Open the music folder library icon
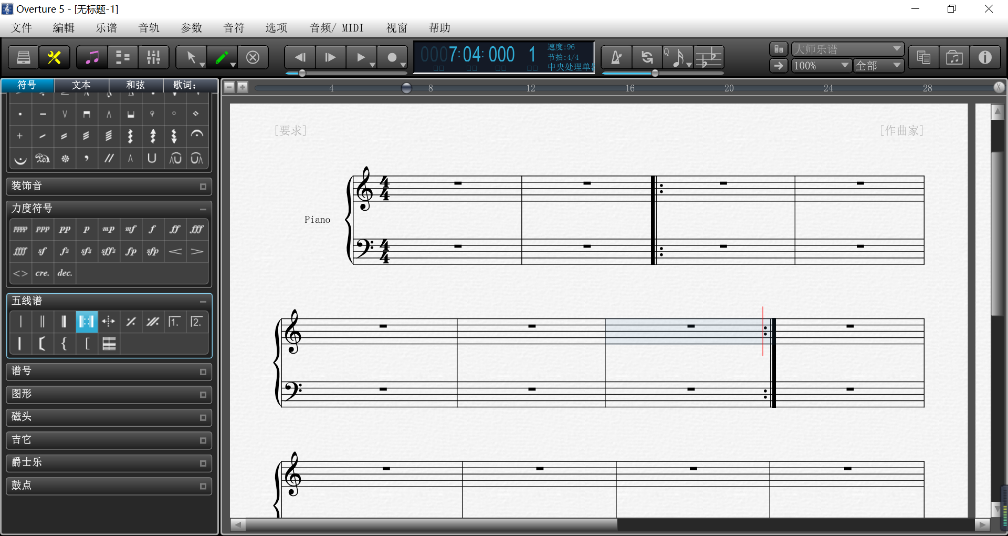Viewport: 1008px width, 536px height. point(955,57)
